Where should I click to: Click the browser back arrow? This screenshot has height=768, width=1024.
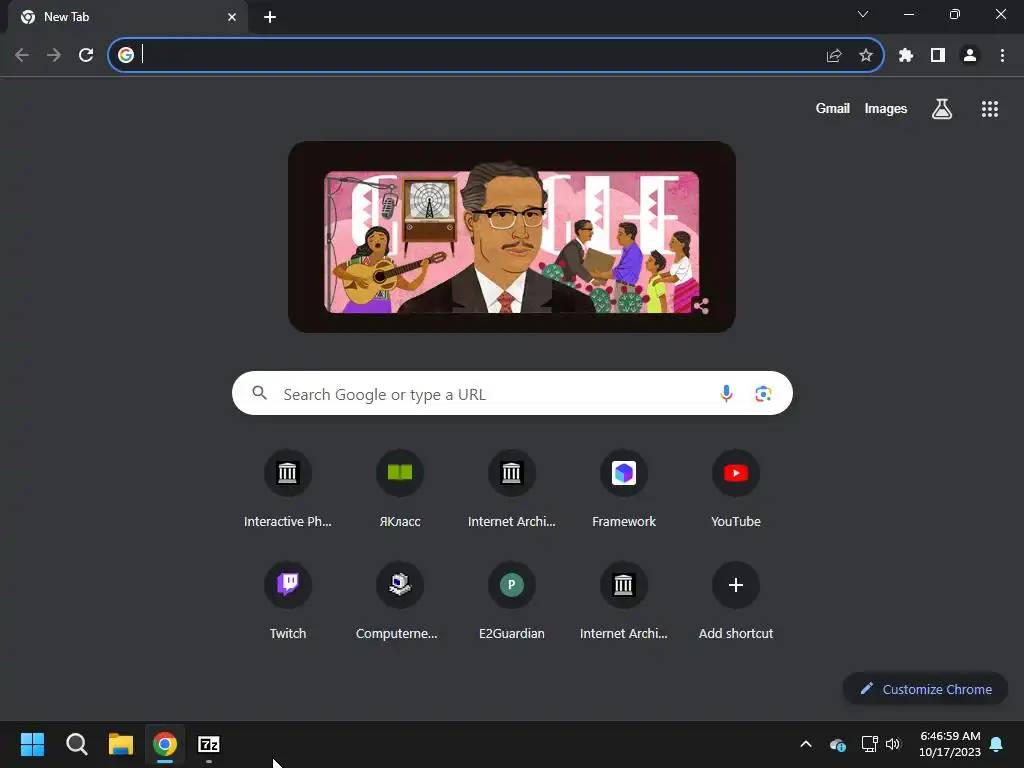(22, 56)
